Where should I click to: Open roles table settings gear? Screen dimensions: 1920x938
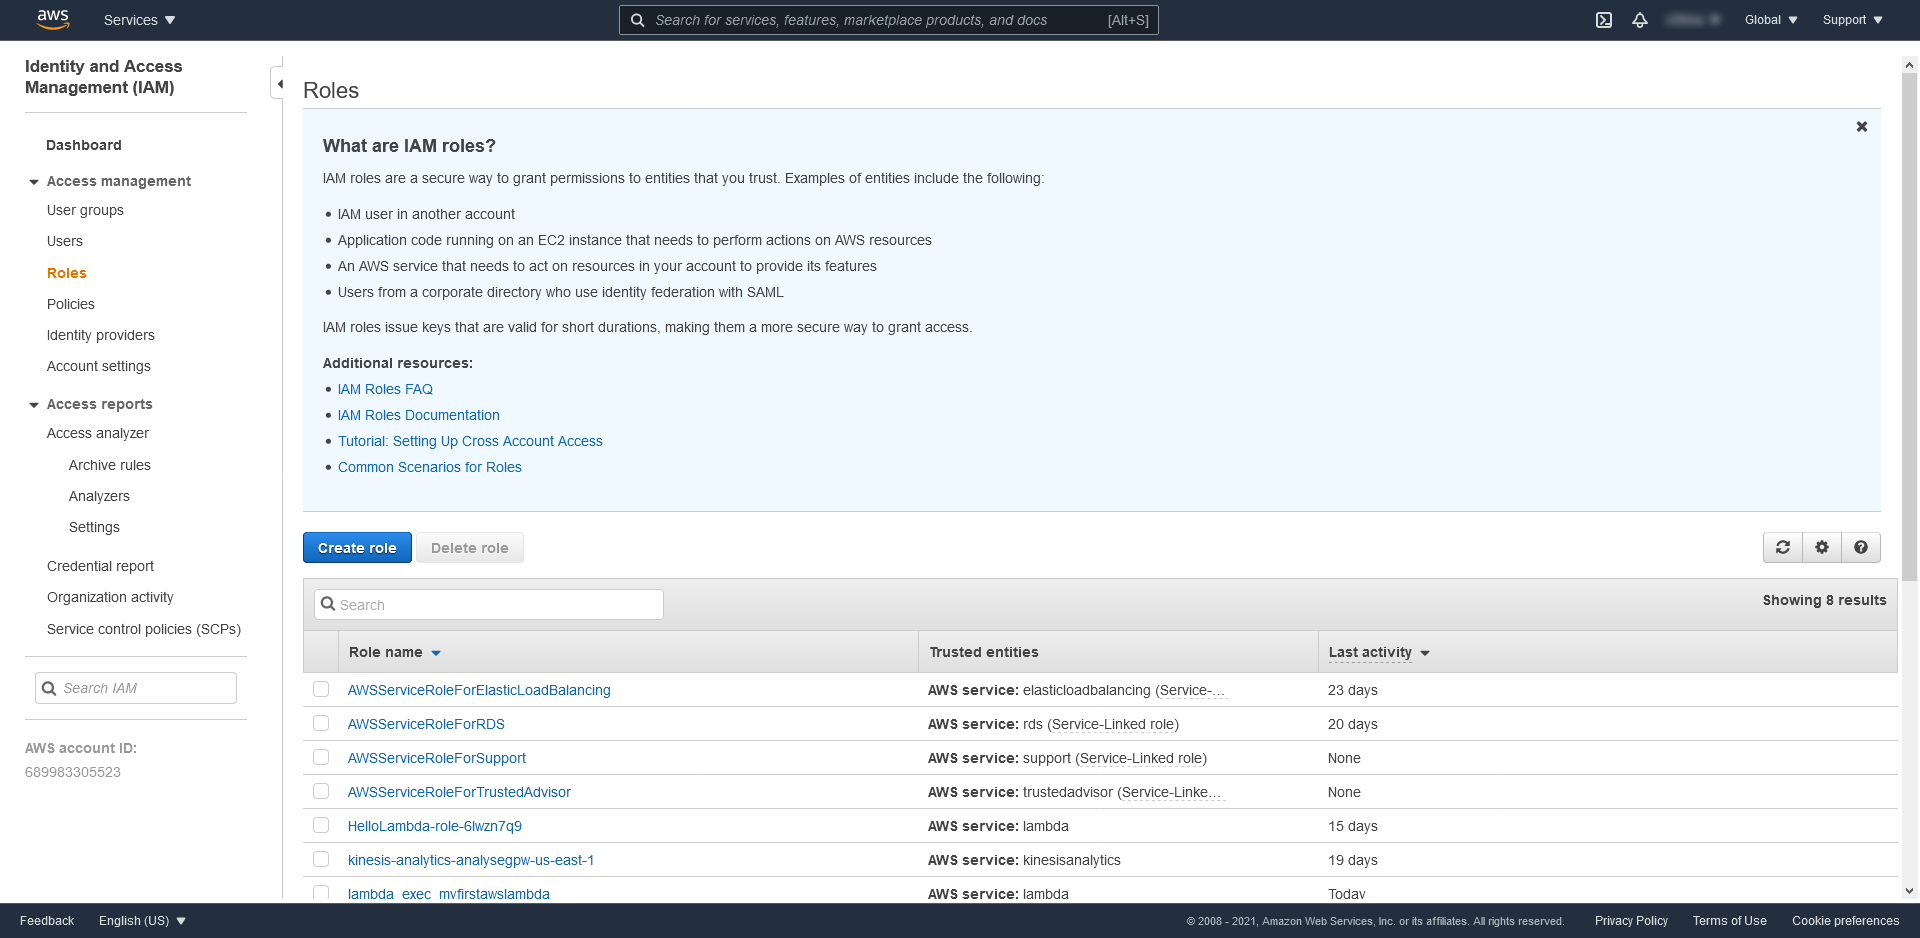tap(1822, 547)
